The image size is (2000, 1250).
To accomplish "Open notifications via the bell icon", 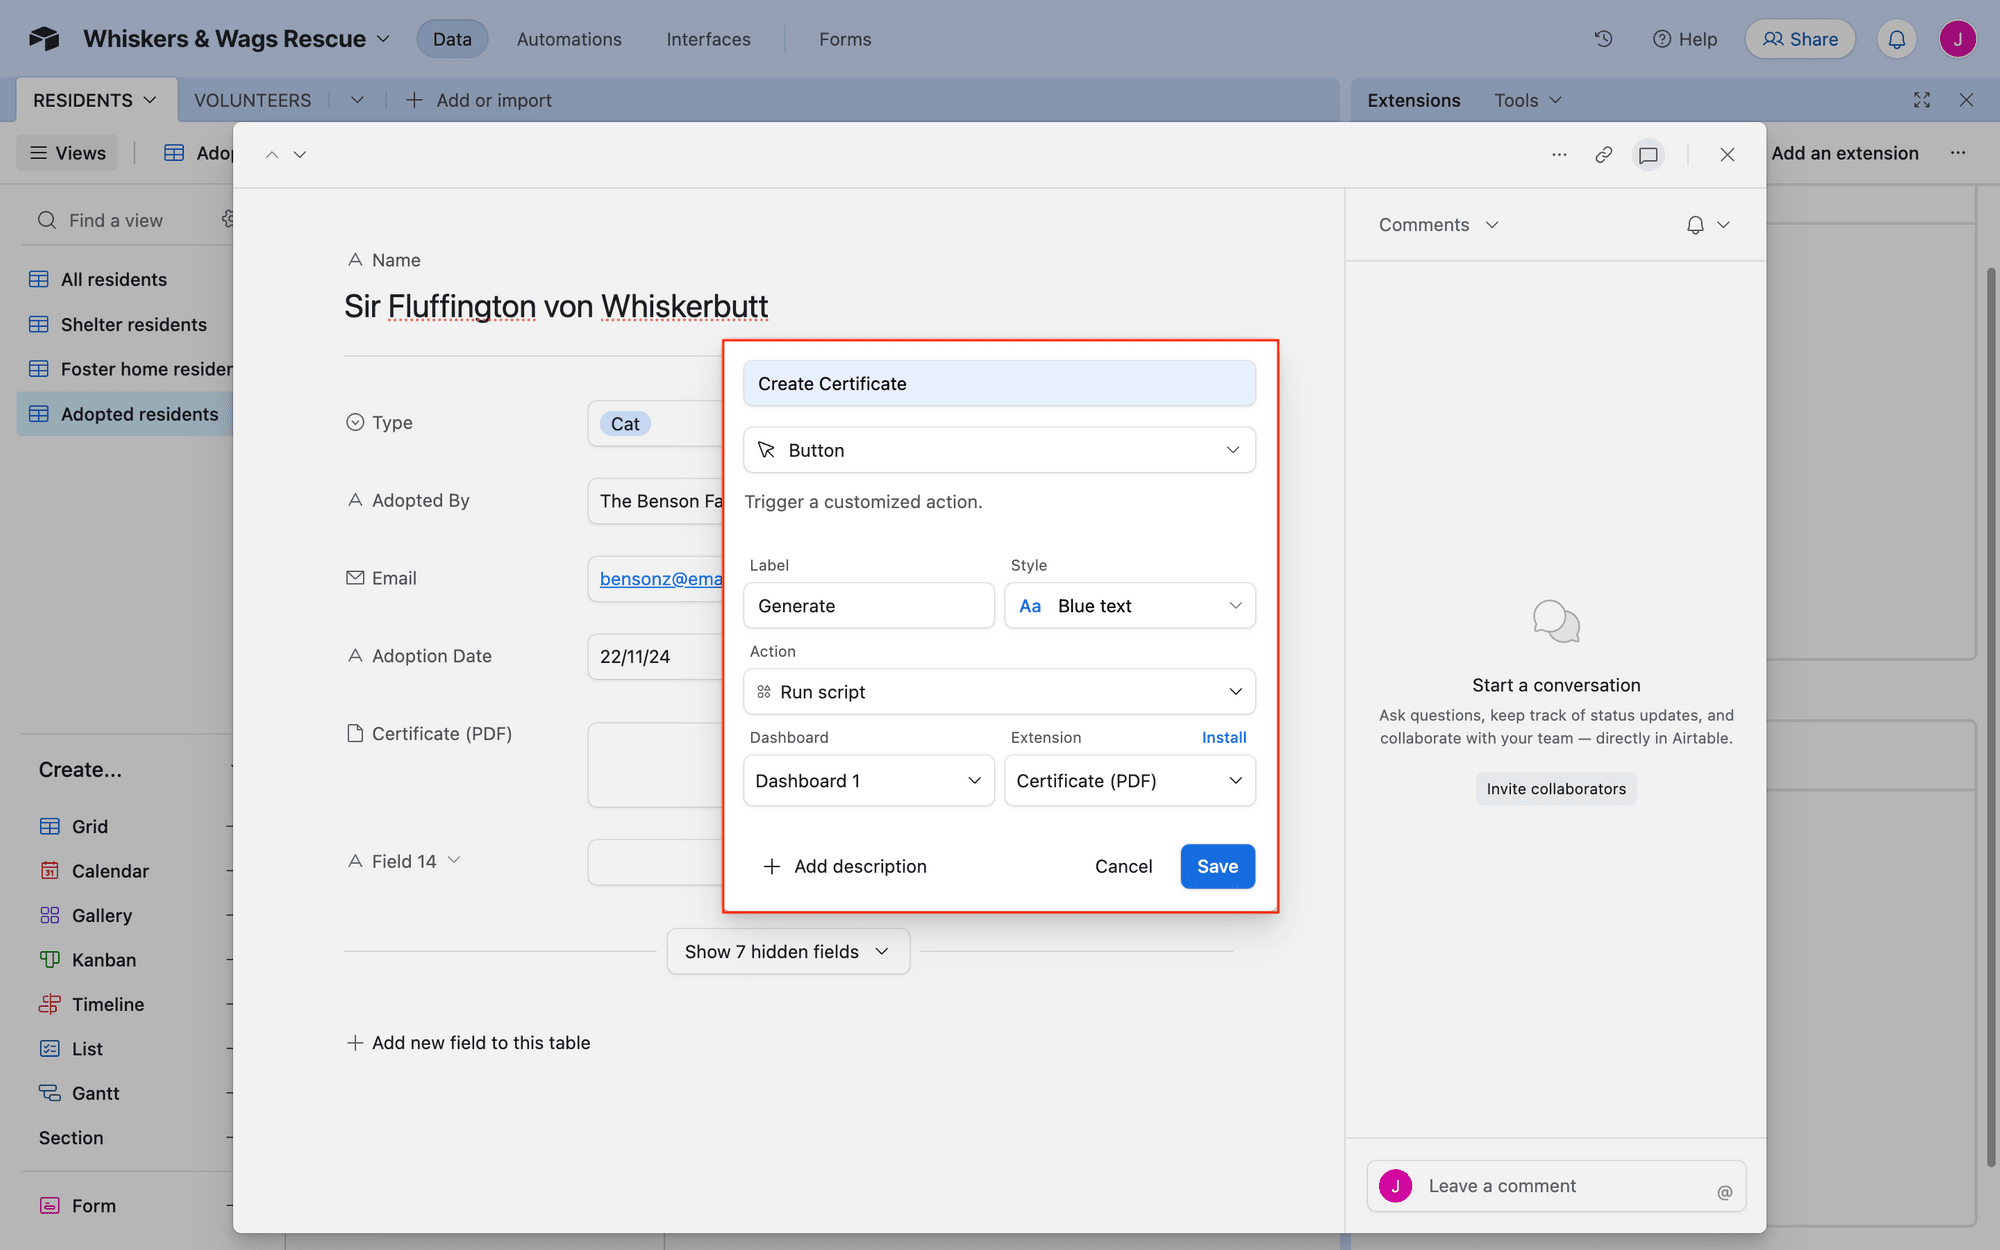I will (x=1896, y=38).
